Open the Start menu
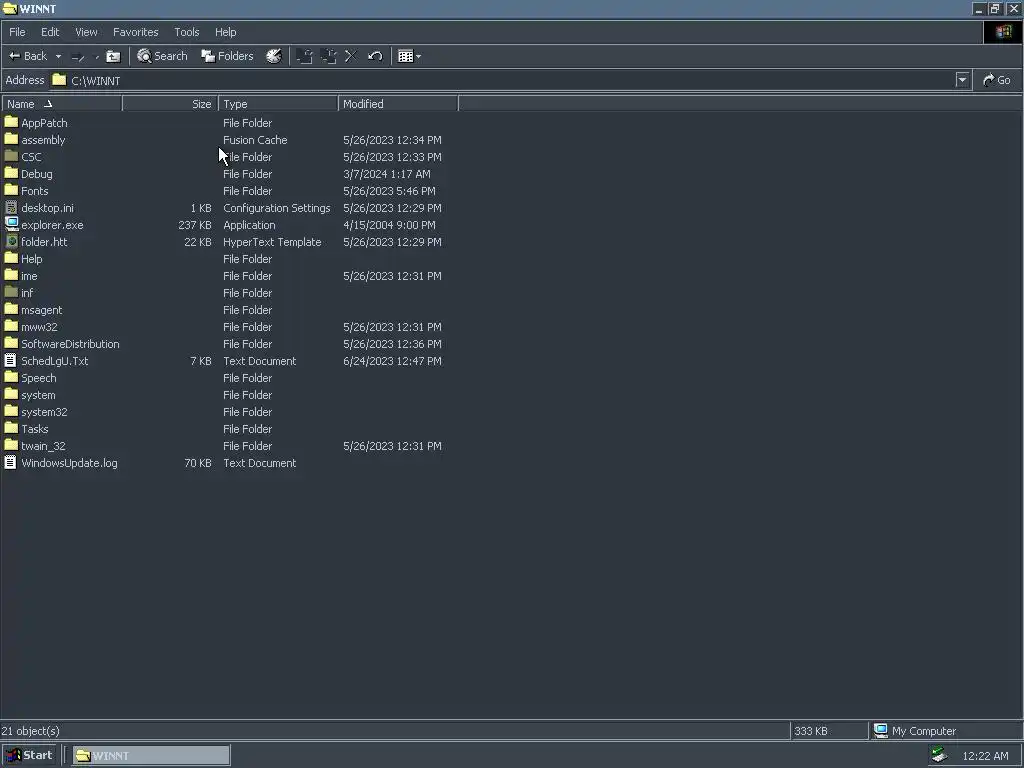Image resolution: width=1024 pixels, height=768 pixels. [29, 755]
